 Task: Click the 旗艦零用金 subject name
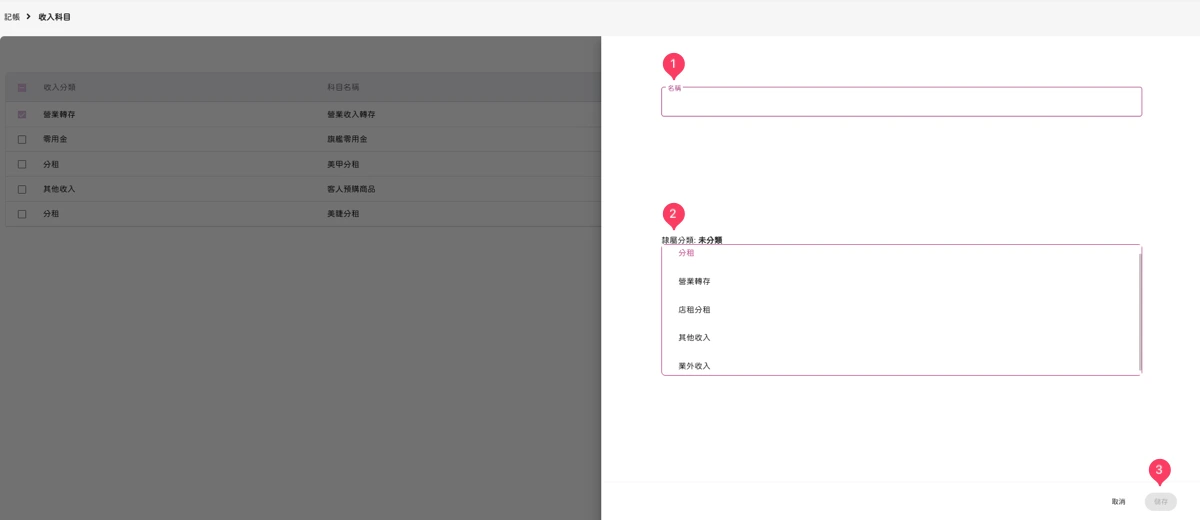[x=347, y=140]
